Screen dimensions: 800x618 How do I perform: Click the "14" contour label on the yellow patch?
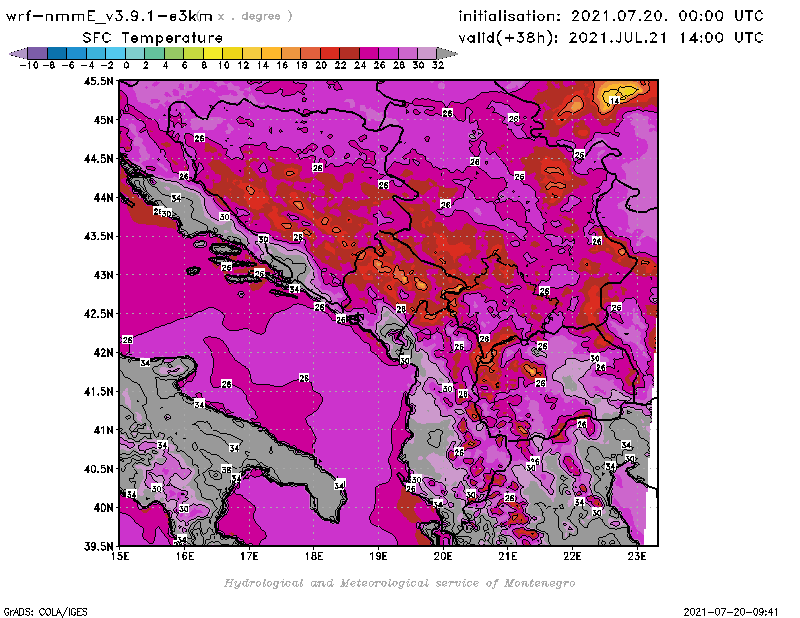pos(614,101)
